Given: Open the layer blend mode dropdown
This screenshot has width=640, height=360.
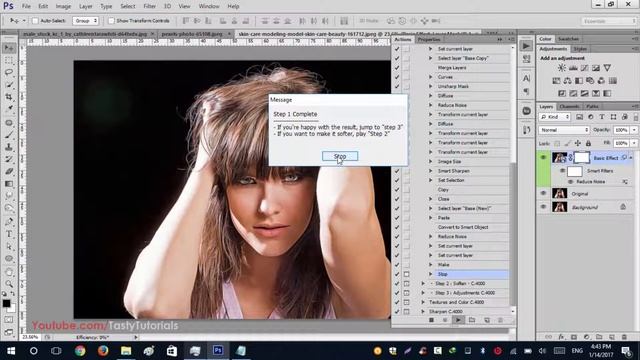Looking at the screenshot, I should [x=564, y=130].
